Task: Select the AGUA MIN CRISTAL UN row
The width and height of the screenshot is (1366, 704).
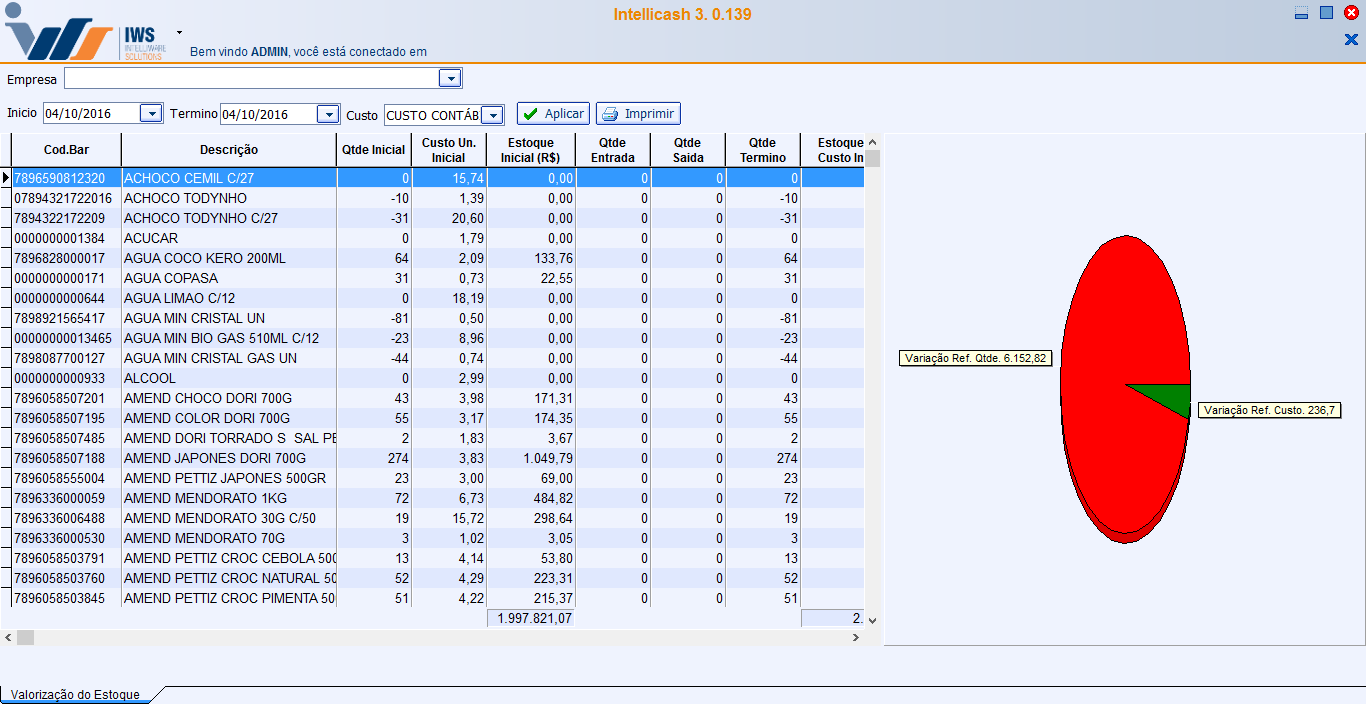Action: 438,318
